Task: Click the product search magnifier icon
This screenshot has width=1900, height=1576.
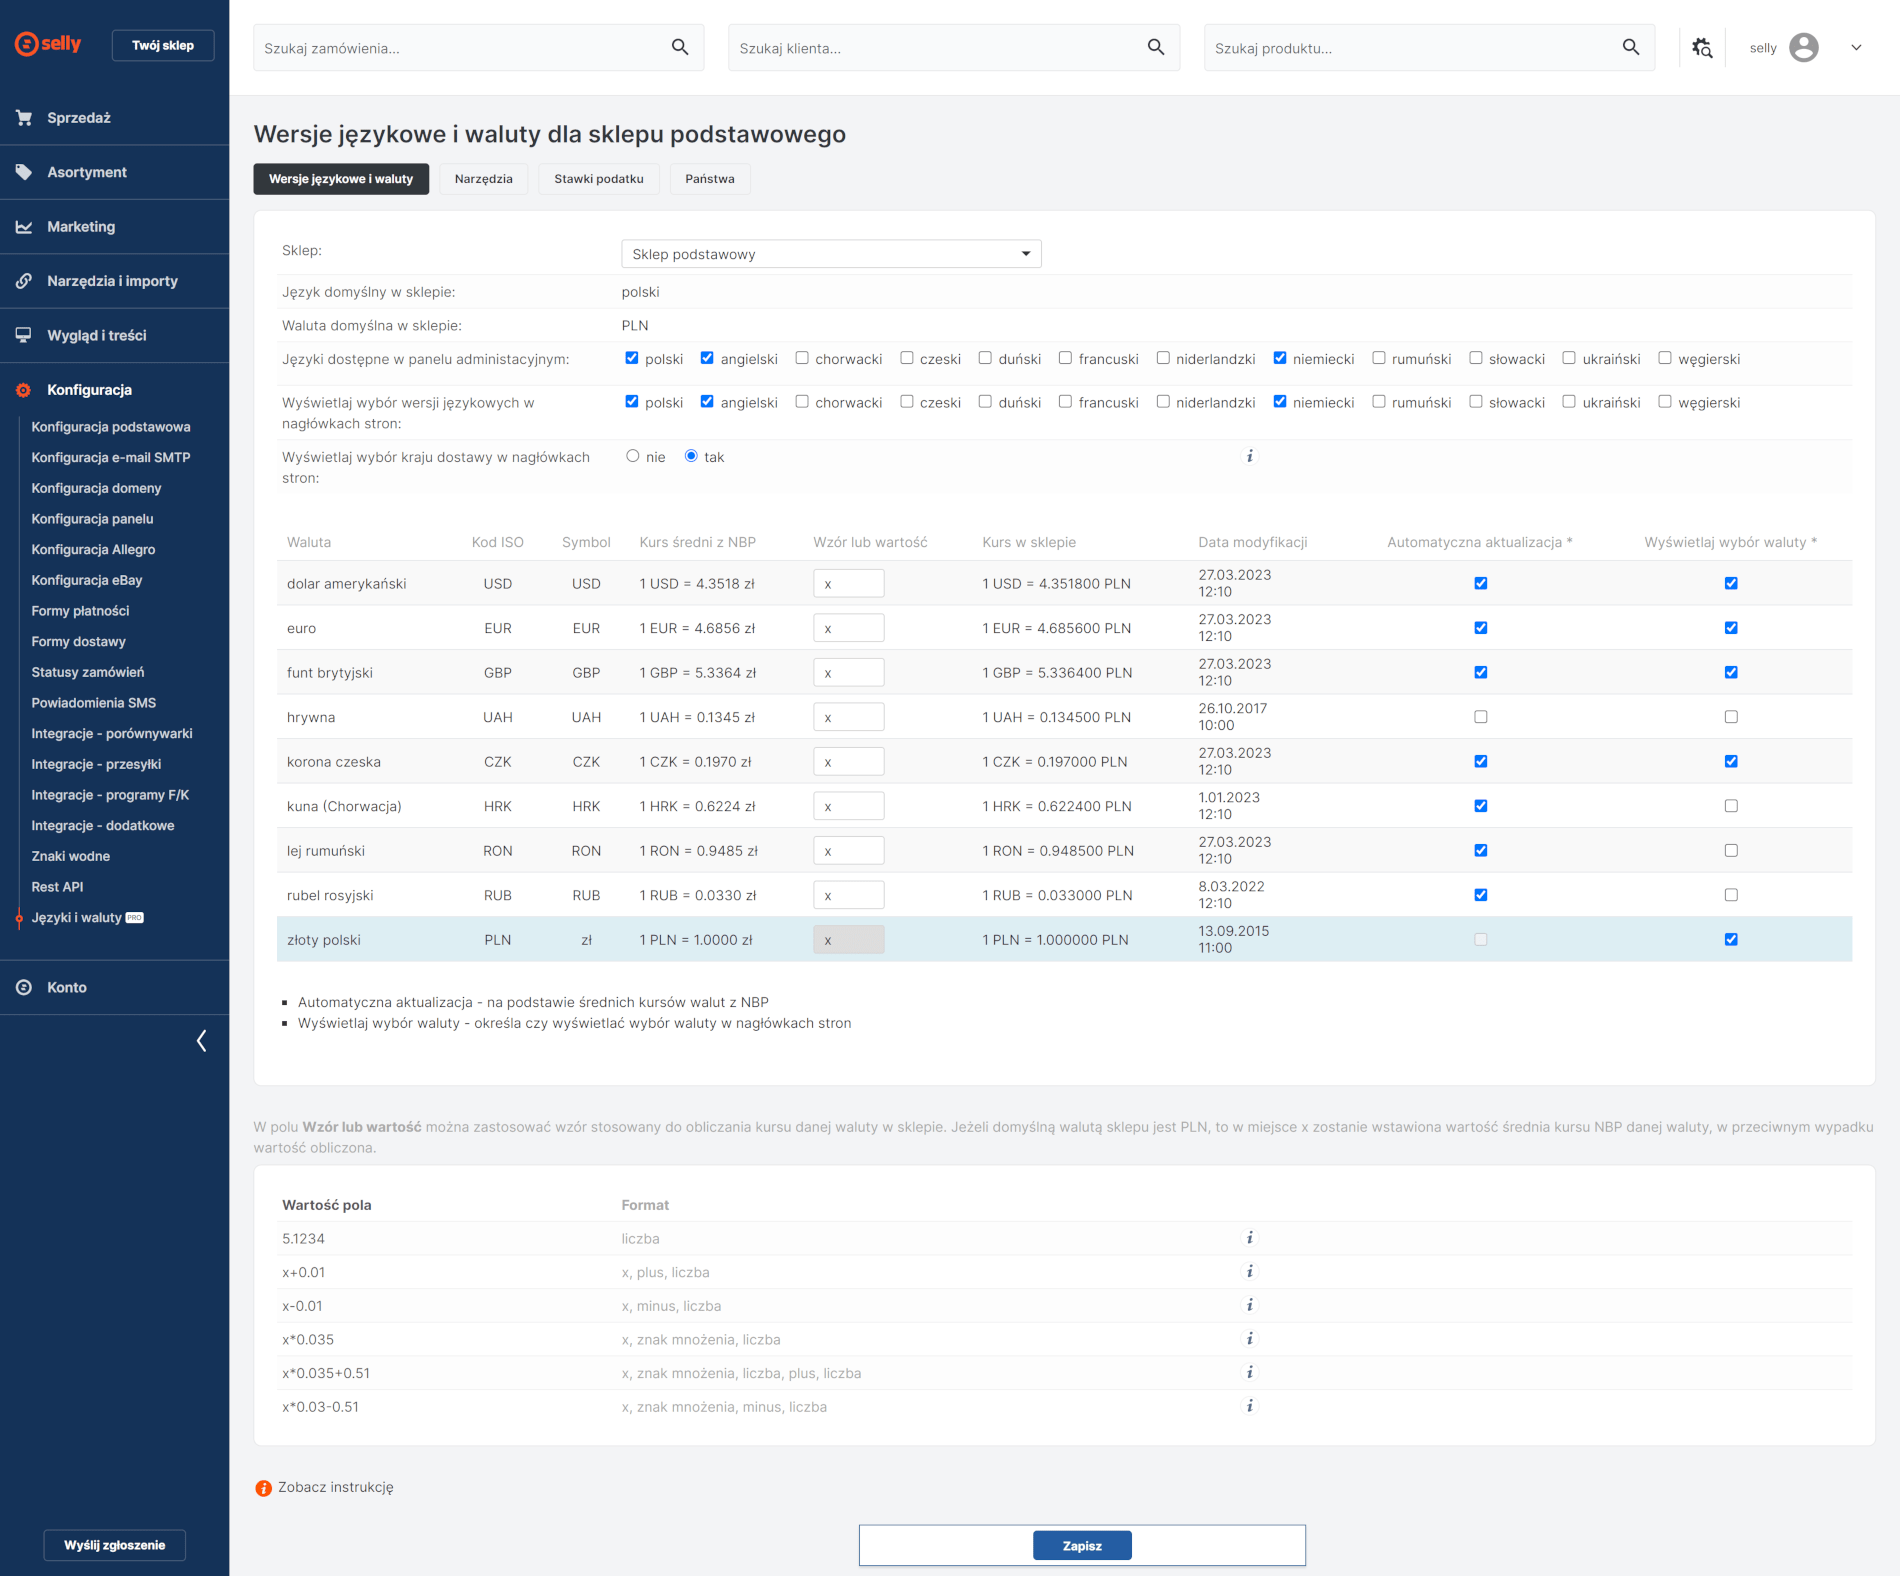Action: tap(1631, 47)
